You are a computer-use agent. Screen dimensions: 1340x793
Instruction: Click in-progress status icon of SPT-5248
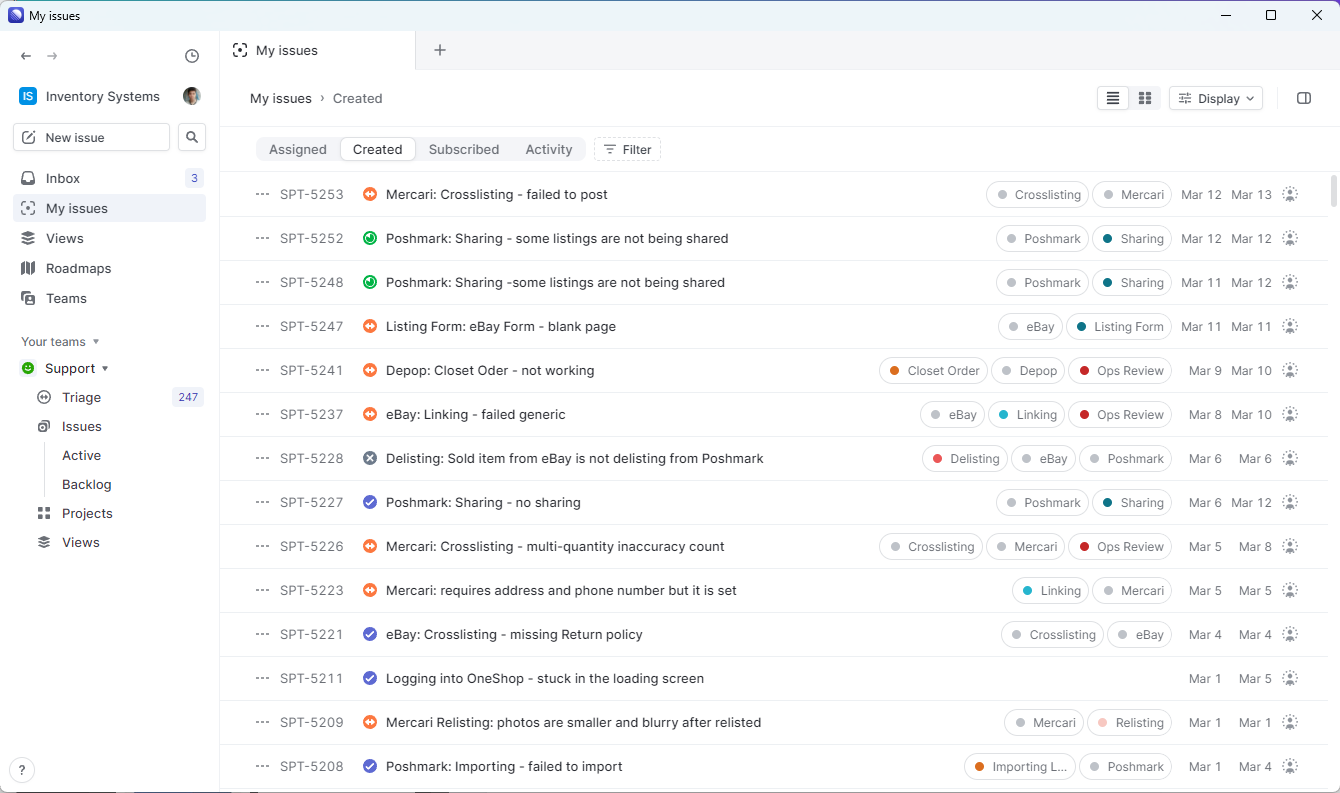370,283
